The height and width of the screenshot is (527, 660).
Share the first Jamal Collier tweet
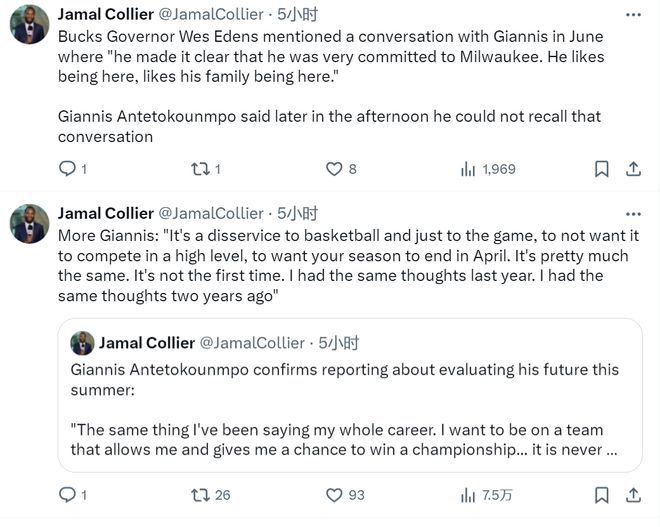pyautogui.click(x=632, y=169)
